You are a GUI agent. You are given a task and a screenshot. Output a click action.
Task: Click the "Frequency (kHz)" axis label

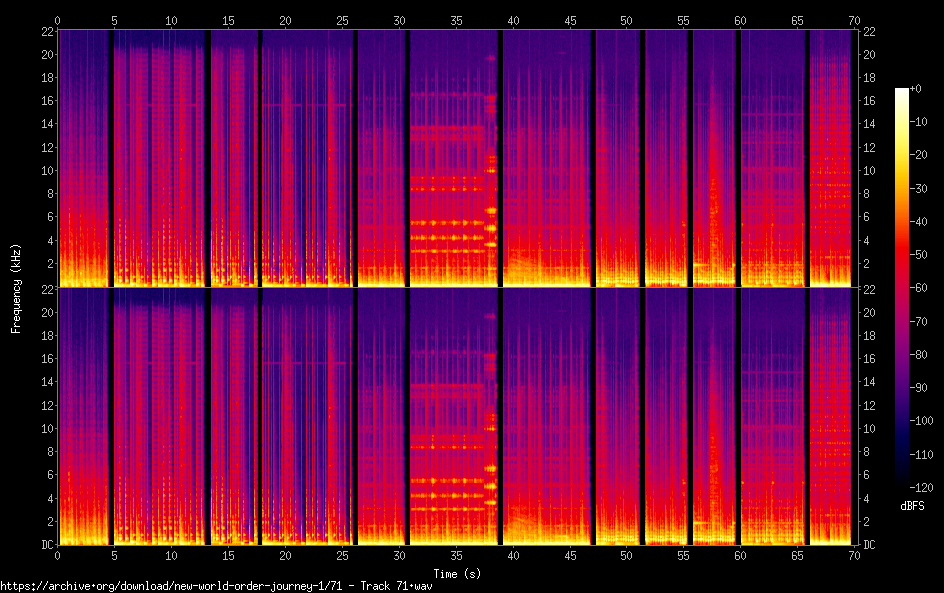16,287
